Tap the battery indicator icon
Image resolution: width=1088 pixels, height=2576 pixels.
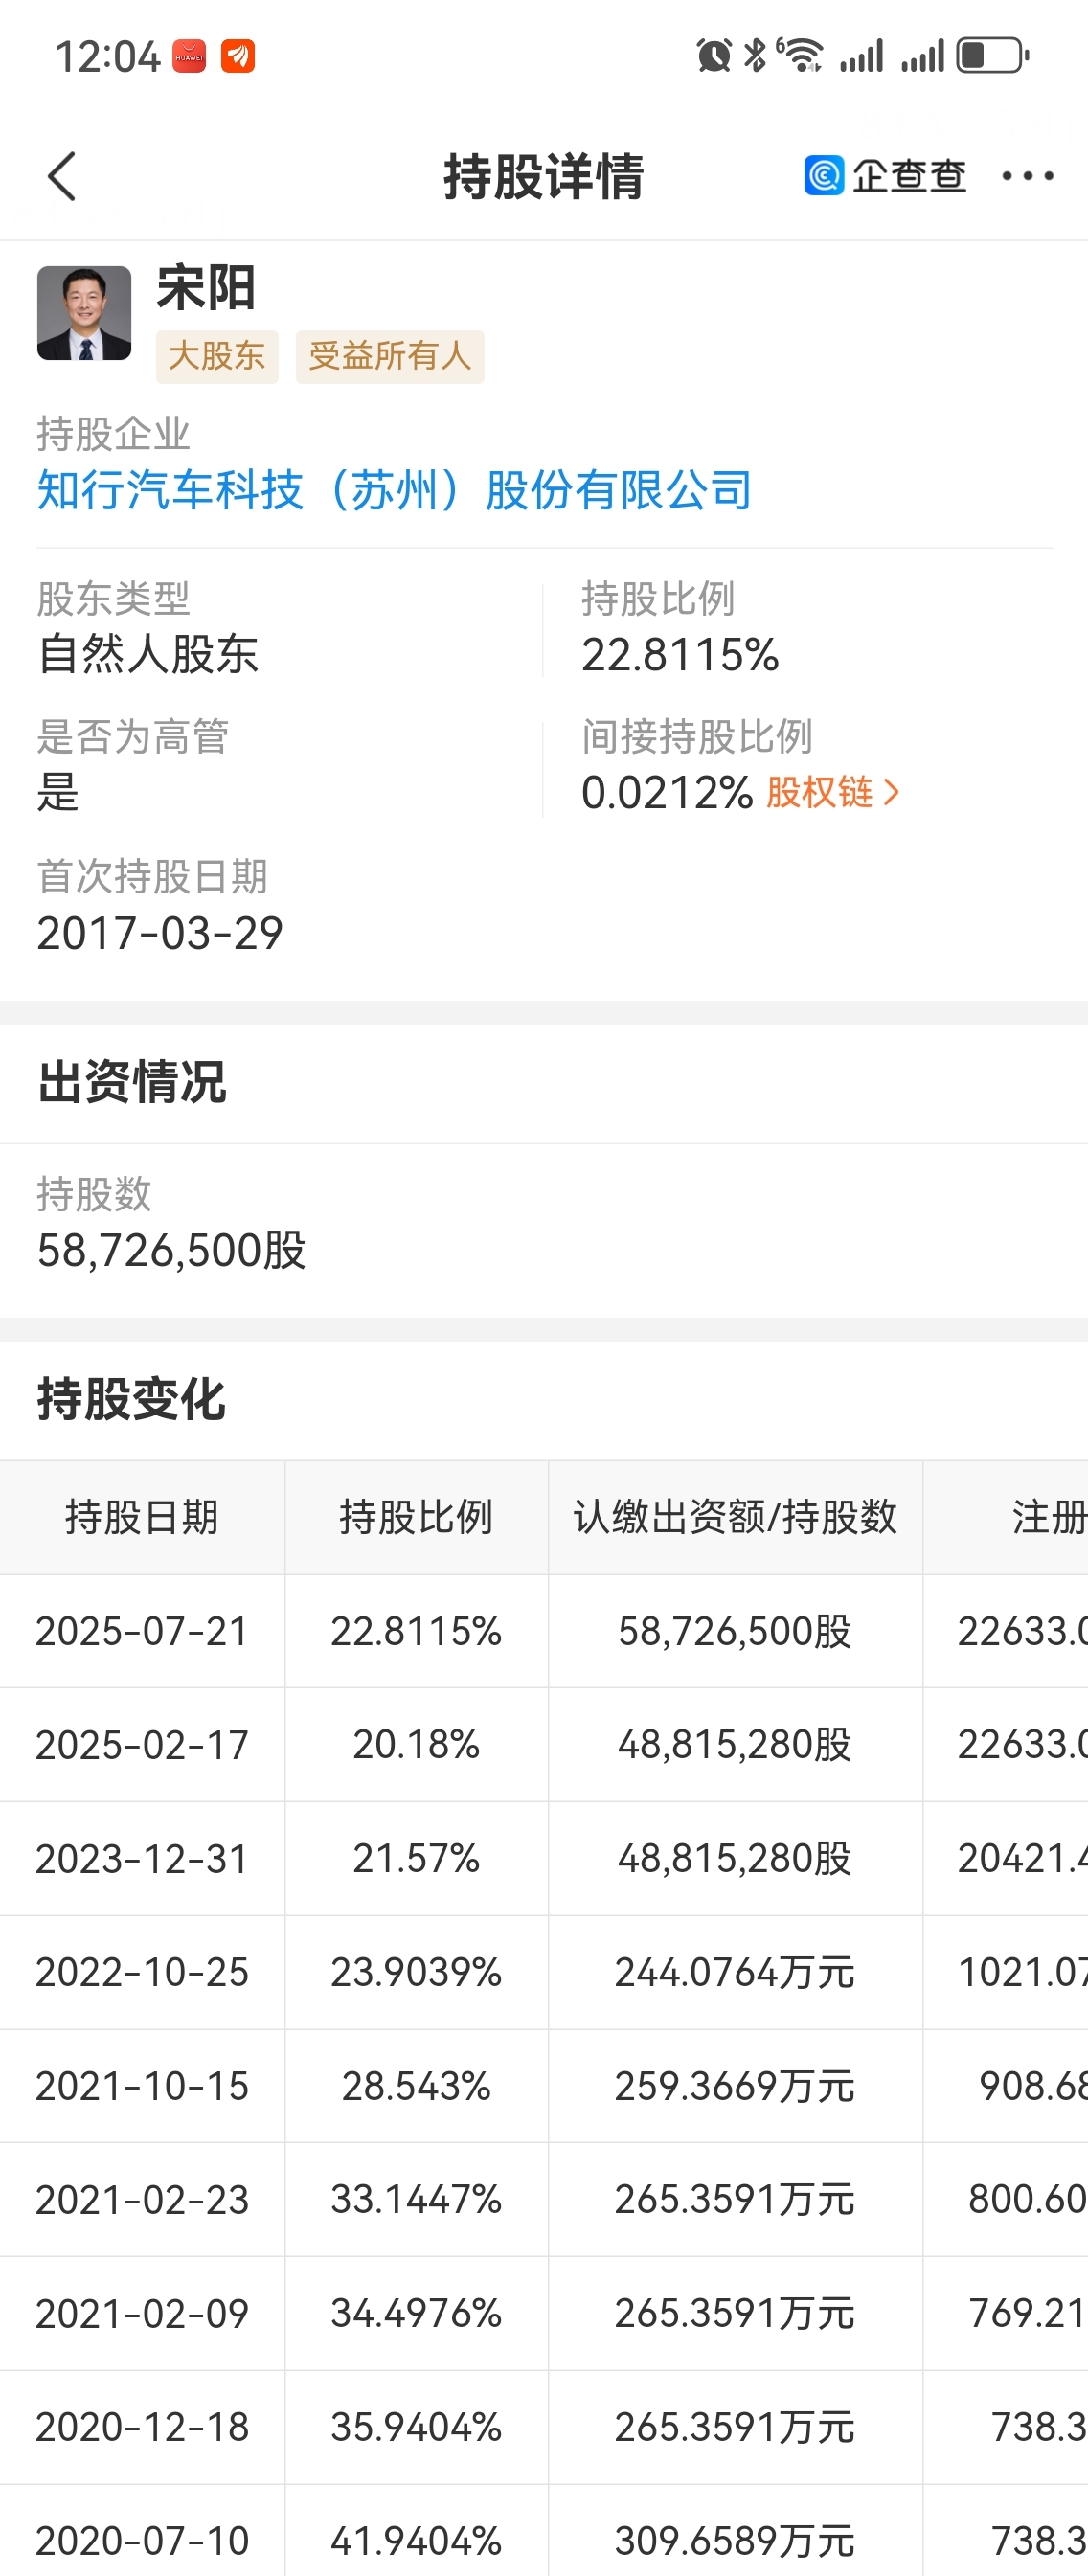point(992,55)
